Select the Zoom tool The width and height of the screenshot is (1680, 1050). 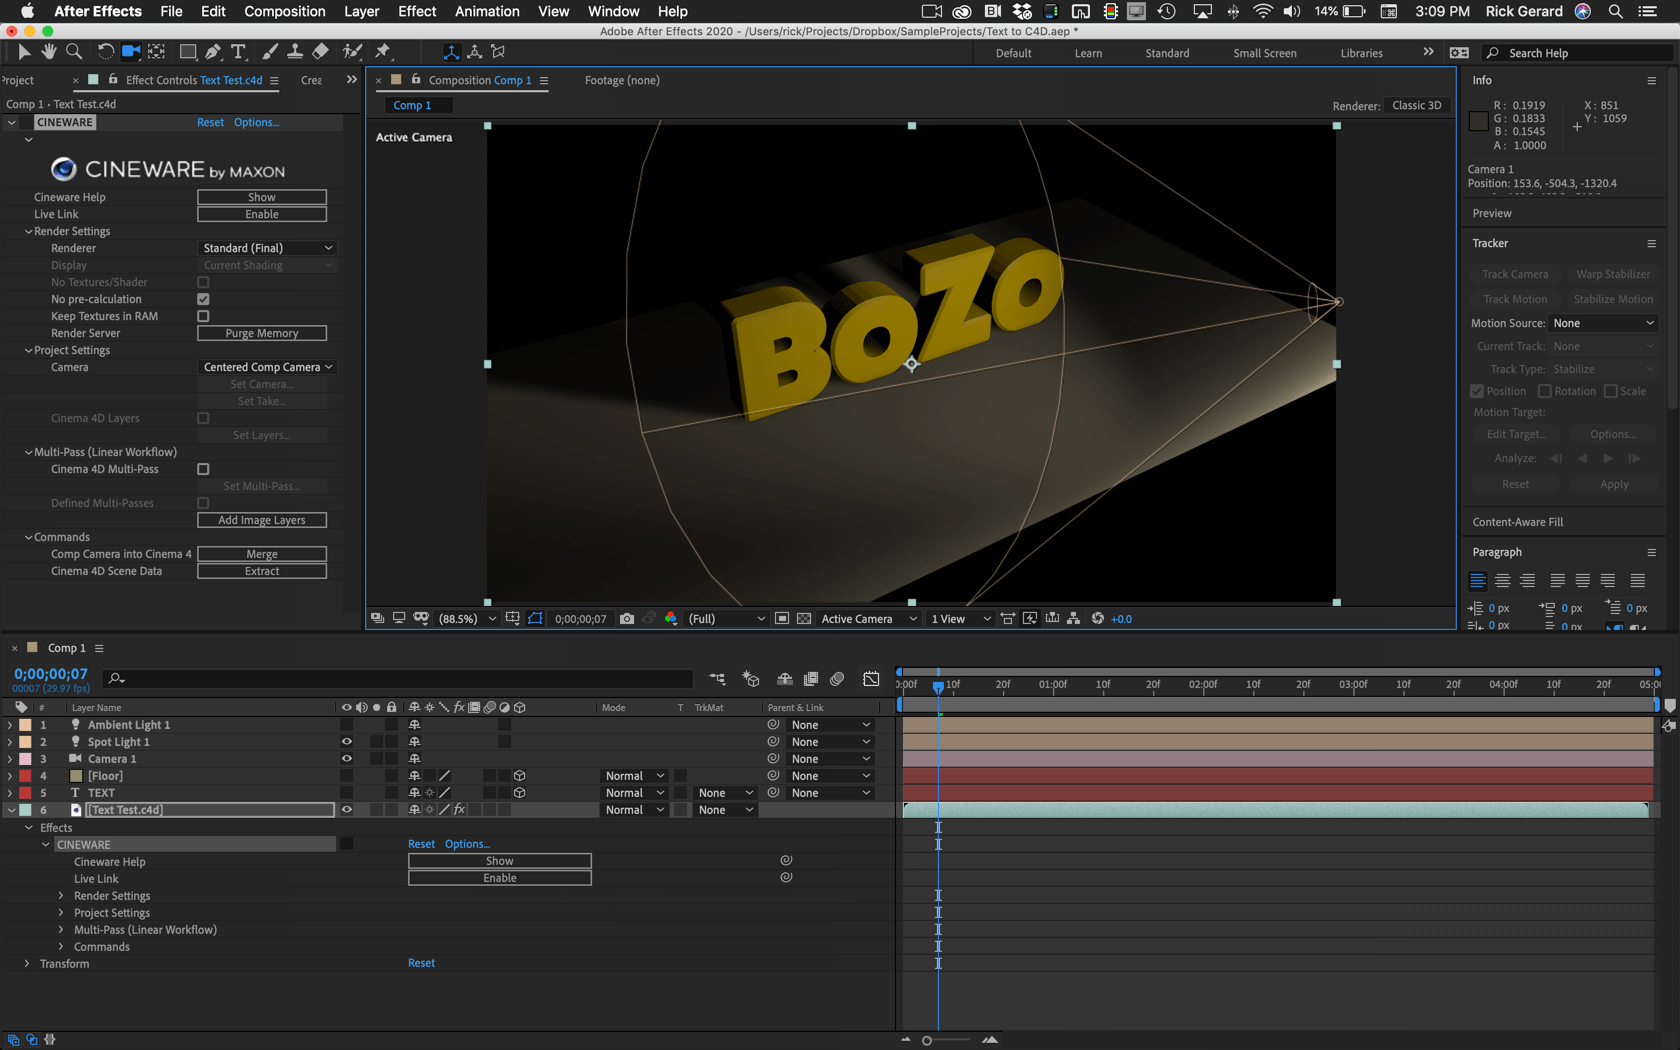(x=72, y=51)
